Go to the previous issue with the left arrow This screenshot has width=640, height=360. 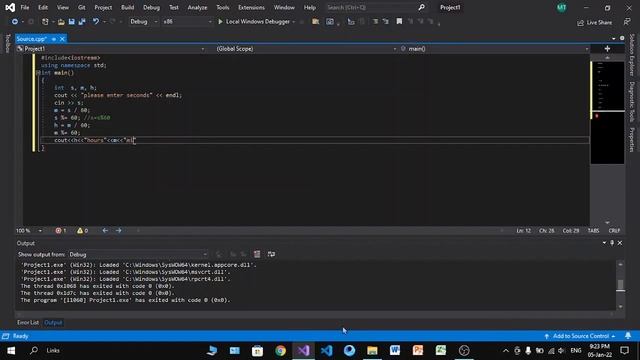(105, 231)
